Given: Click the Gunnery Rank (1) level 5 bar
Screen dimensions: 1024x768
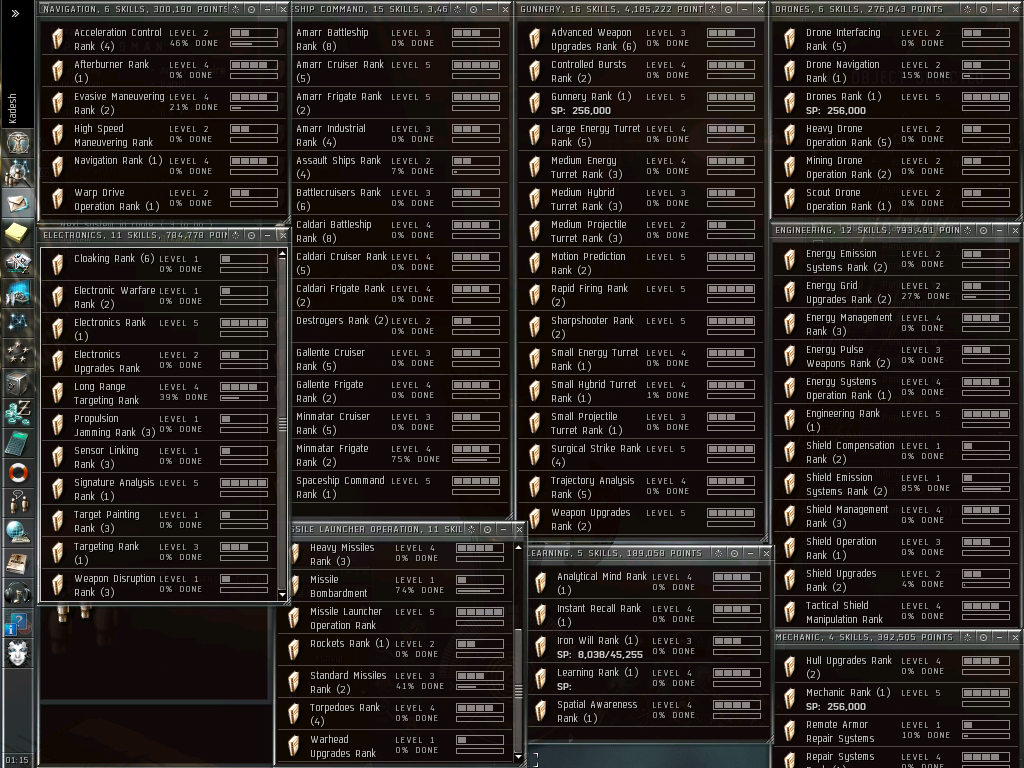Looking at the screenshot, I should (x=731, y=97).
